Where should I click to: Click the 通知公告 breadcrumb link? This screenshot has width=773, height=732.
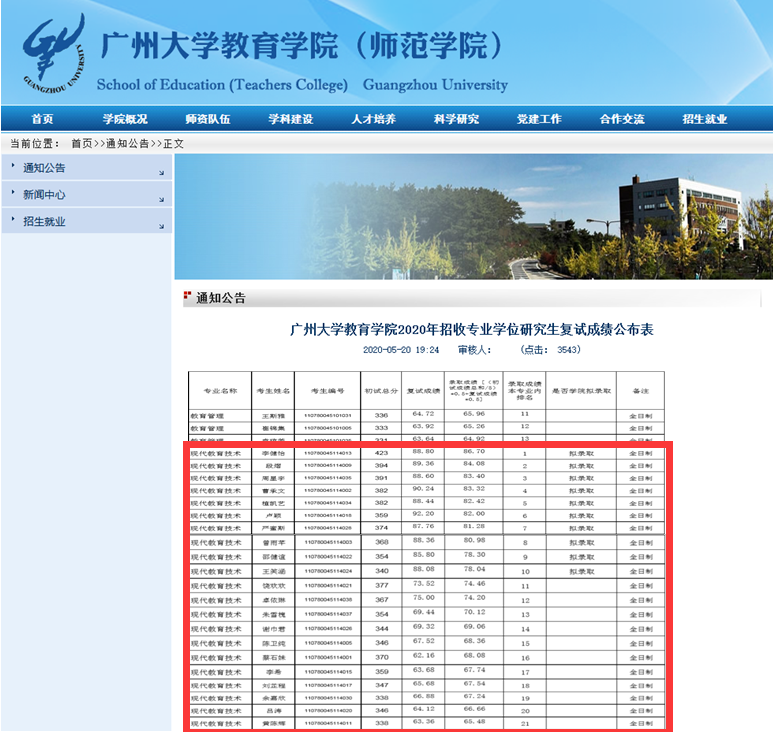pos(128,143)
